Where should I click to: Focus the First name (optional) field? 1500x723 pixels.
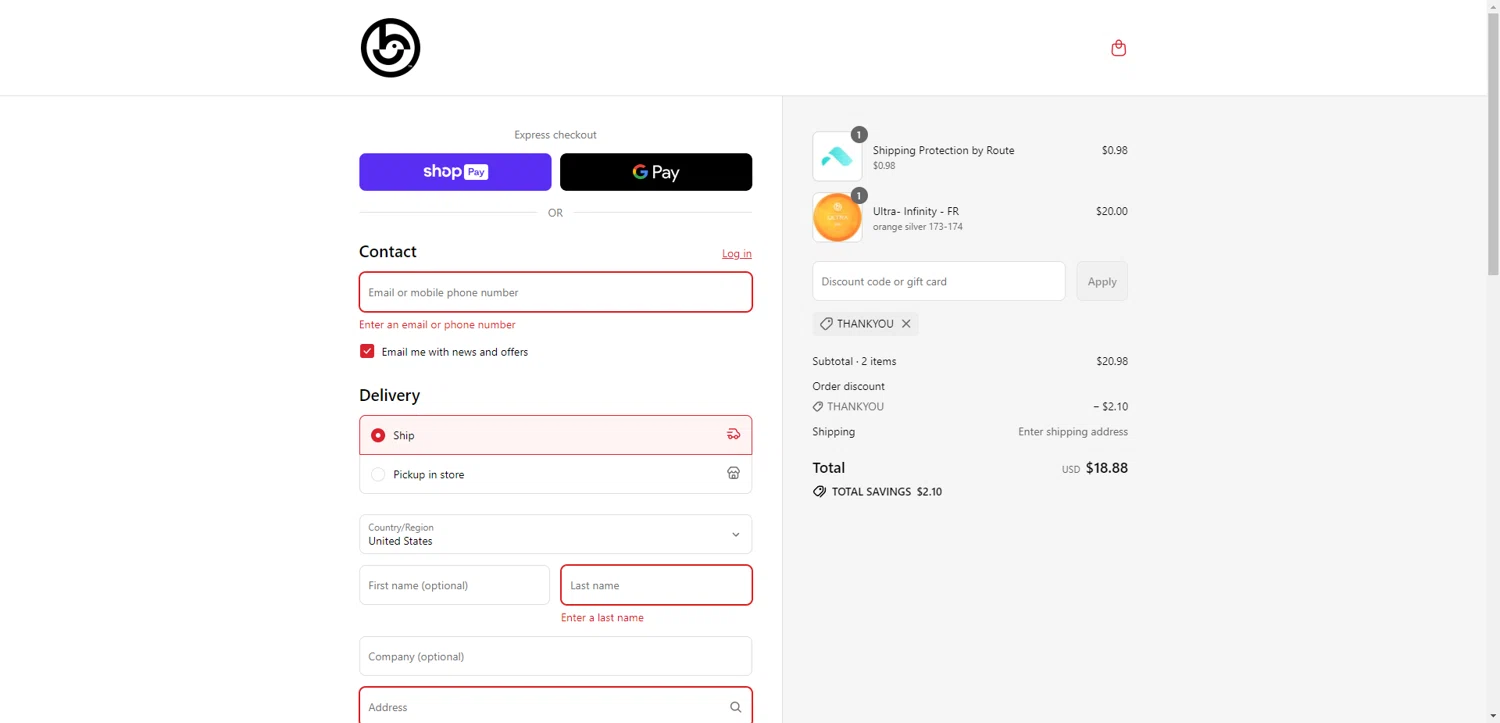pyautogui.click(x=454, y=585)
